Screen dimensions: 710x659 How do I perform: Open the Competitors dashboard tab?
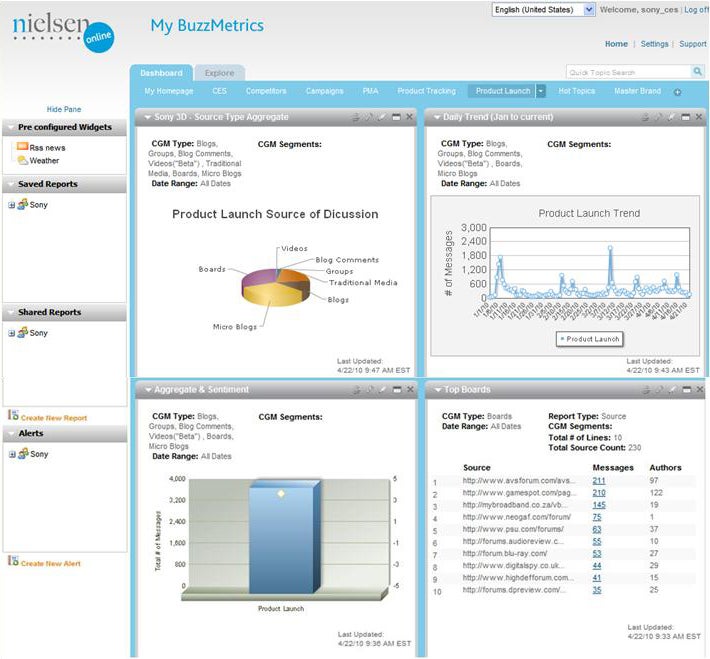266,91
